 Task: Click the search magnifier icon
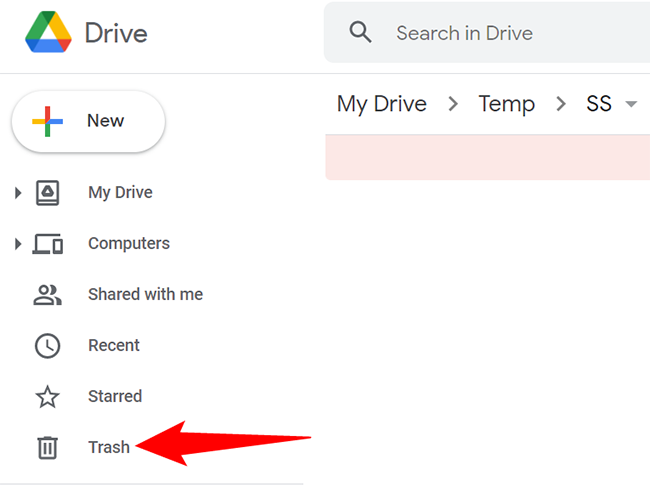(360, 33)
